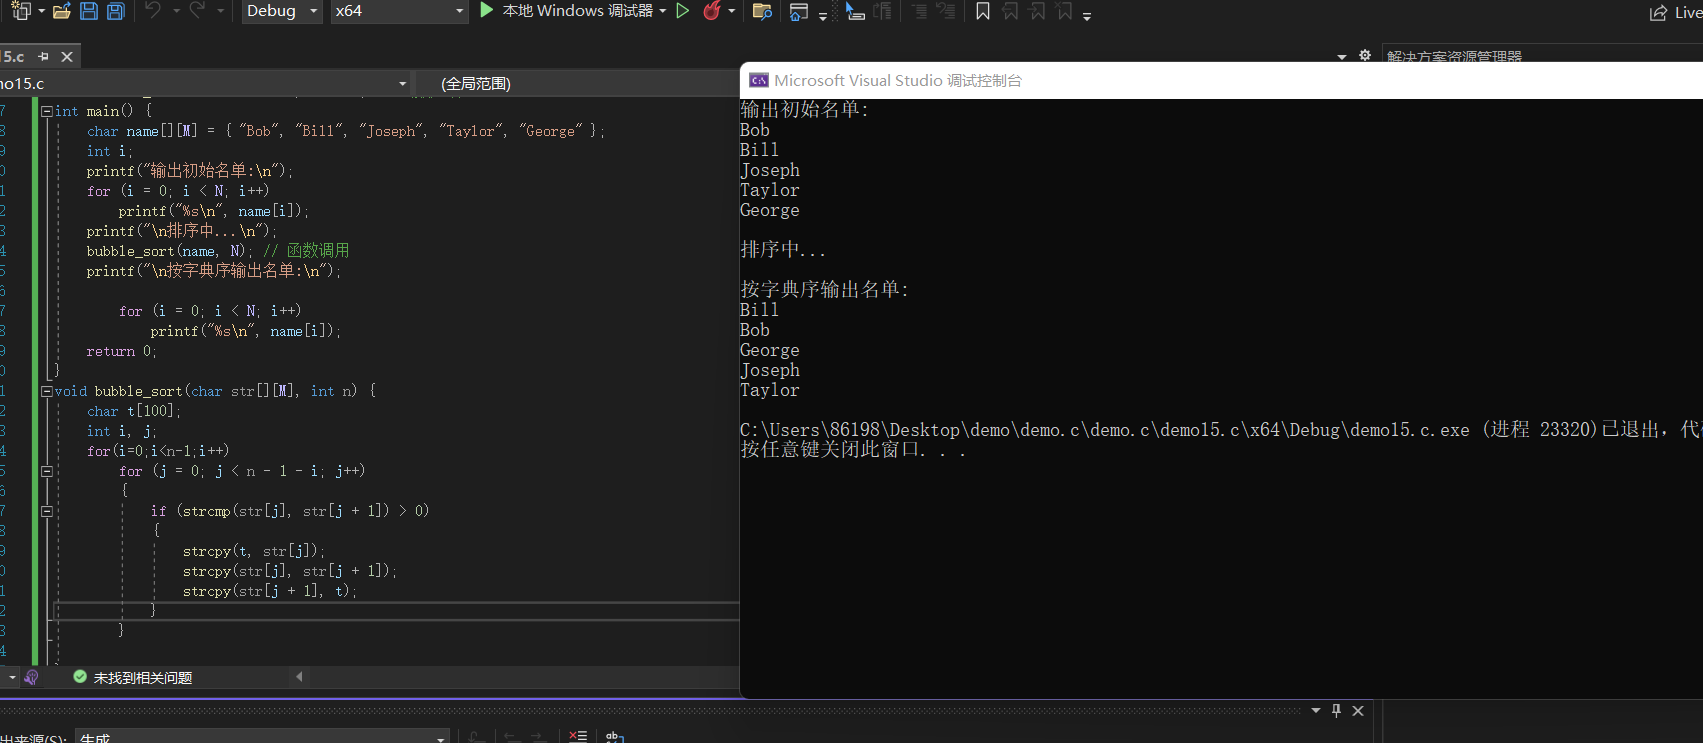Image resolution: width=1703 pixels, height=743 pixels.
Task: Start without debugging using outlined play
Action: point(683,11)
